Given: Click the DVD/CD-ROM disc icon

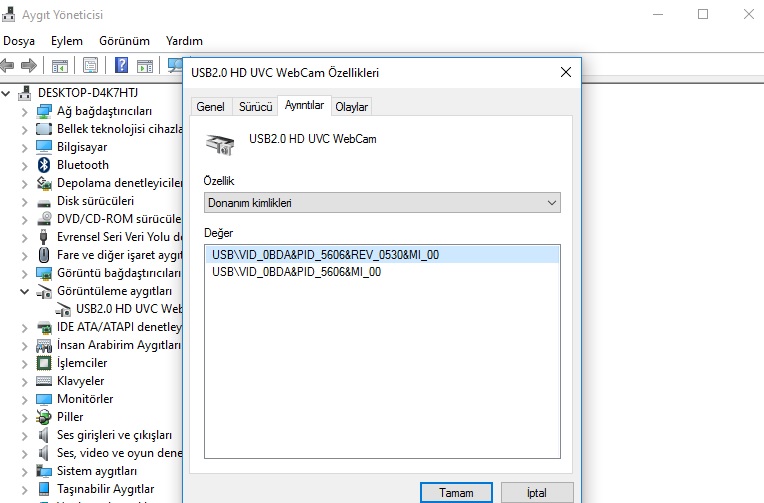Looking at the screenshot, I should (44, 218).
